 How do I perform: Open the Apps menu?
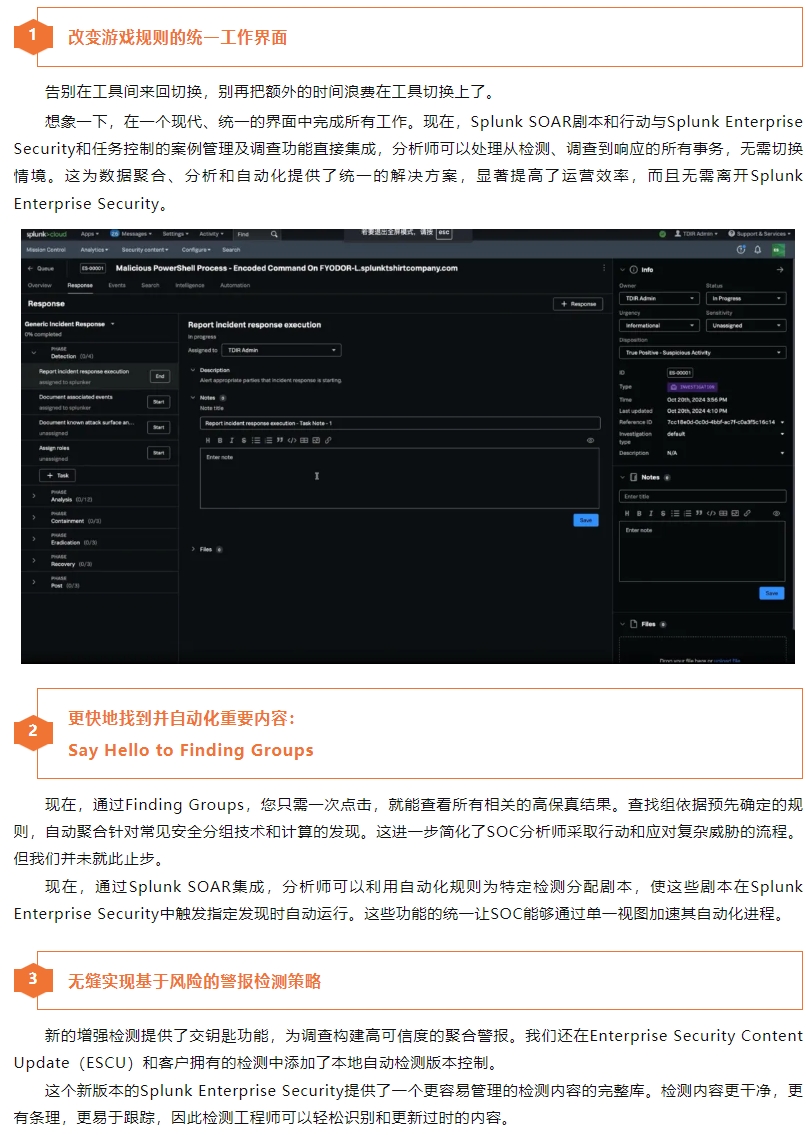click(x=89, y=234)
